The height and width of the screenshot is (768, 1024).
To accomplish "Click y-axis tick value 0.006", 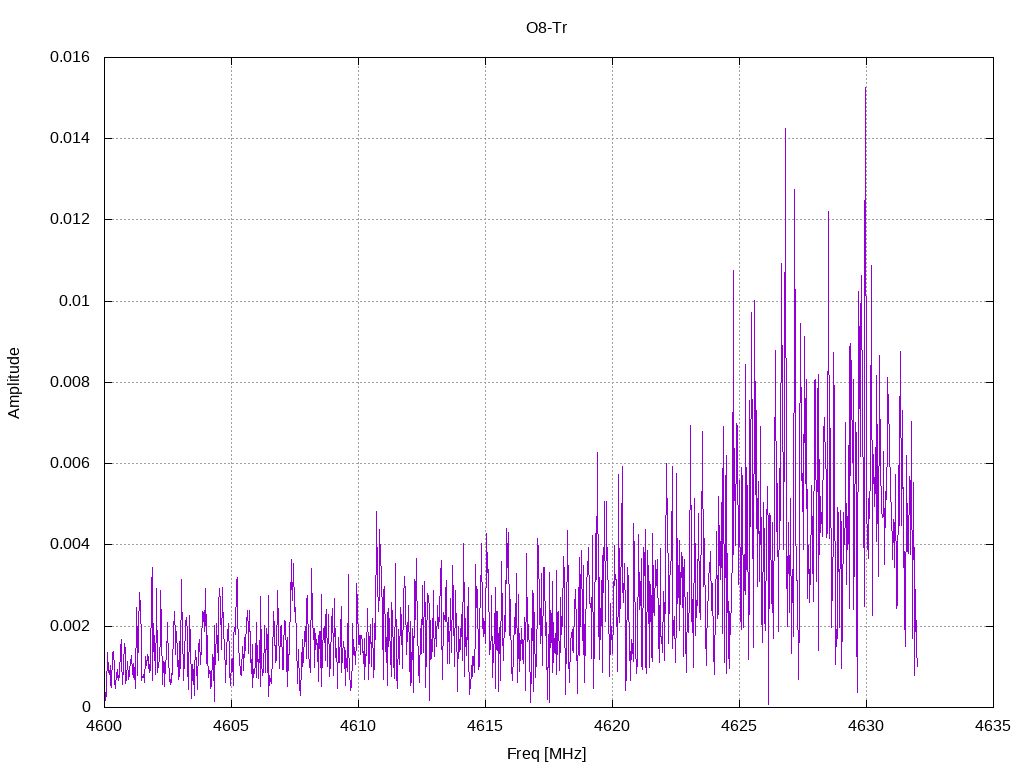I will [70, 463].
